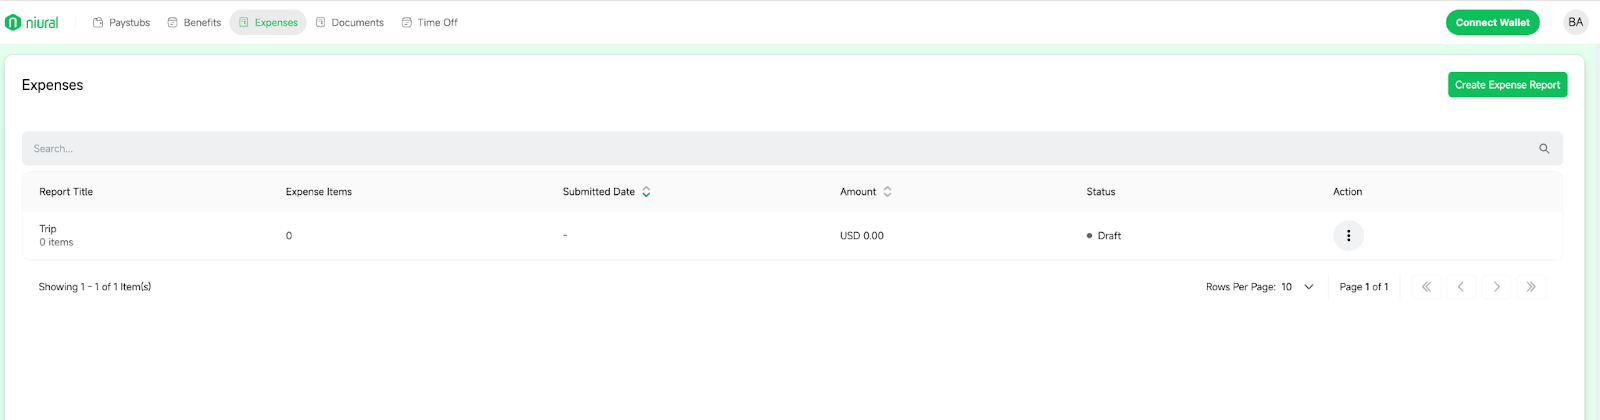Click the Niural logo icon
This screenshot has height=420, width=1600.
[x=13, y=22]
